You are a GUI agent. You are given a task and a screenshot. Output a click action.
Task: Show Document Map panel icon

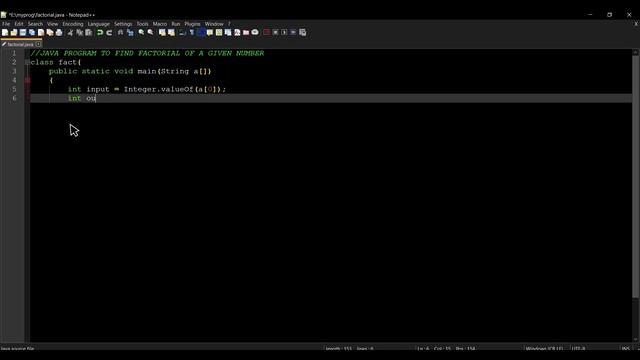point(219,32)
